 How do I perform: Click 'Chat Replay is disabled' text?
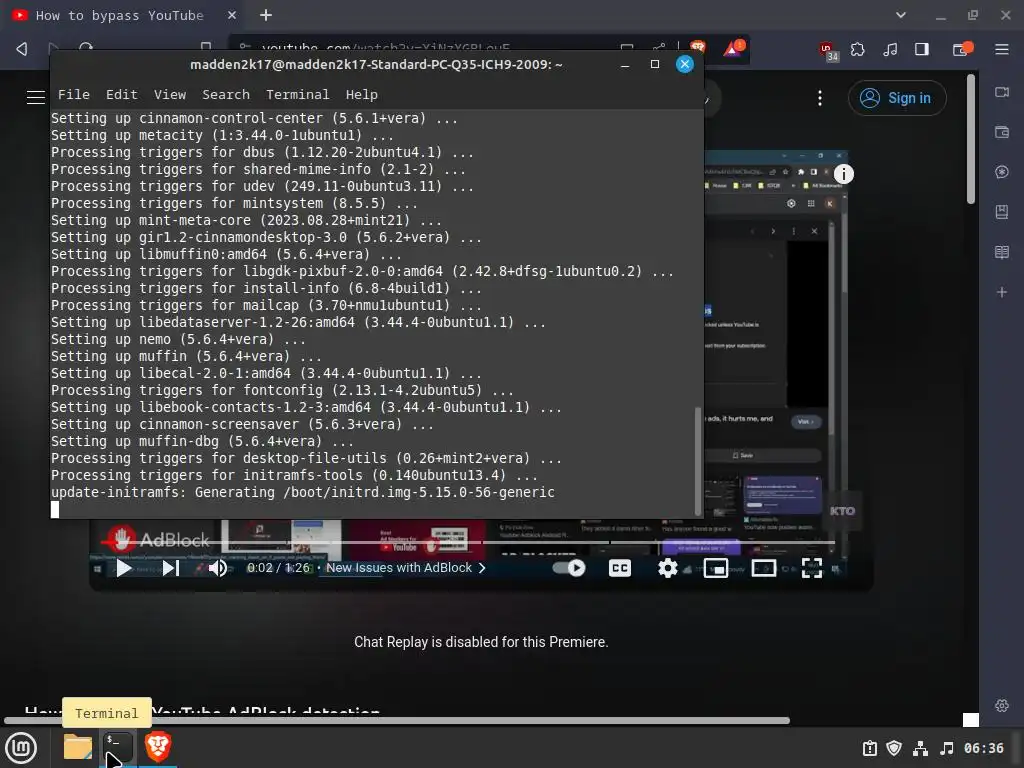[481, 642]
